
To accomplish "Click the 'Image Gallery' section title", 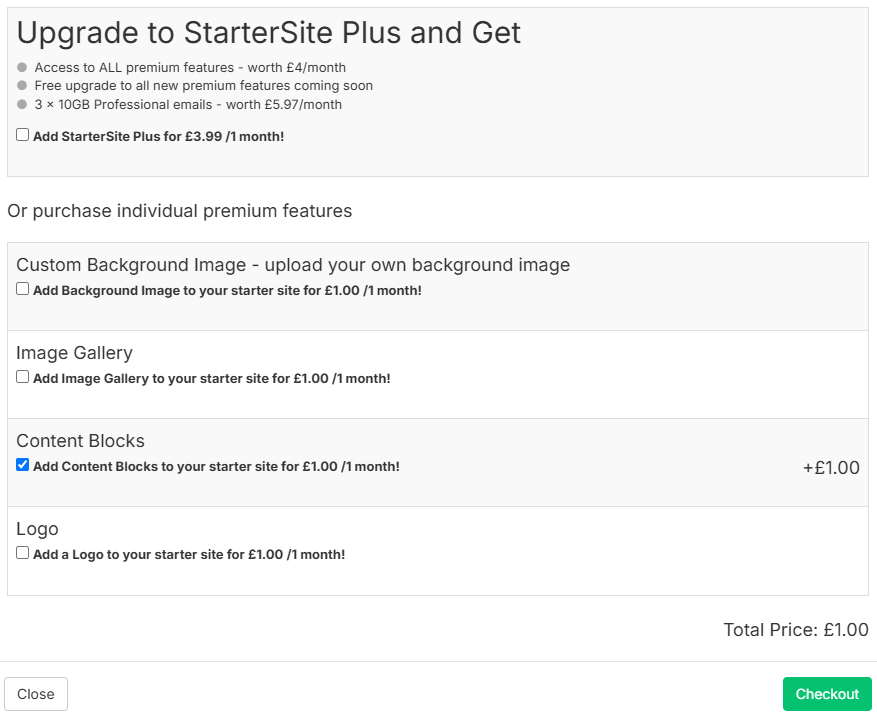I will (74, 353).
